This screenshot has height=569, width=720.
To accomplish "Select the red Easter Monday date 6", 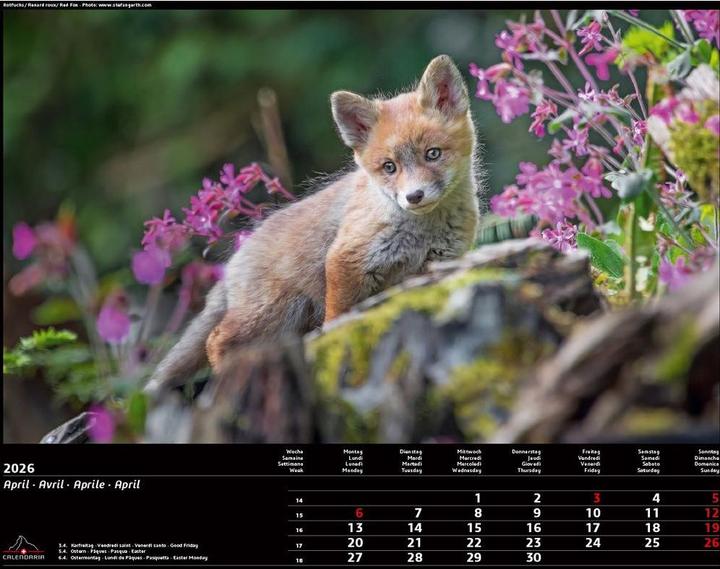I will [359, 513].
